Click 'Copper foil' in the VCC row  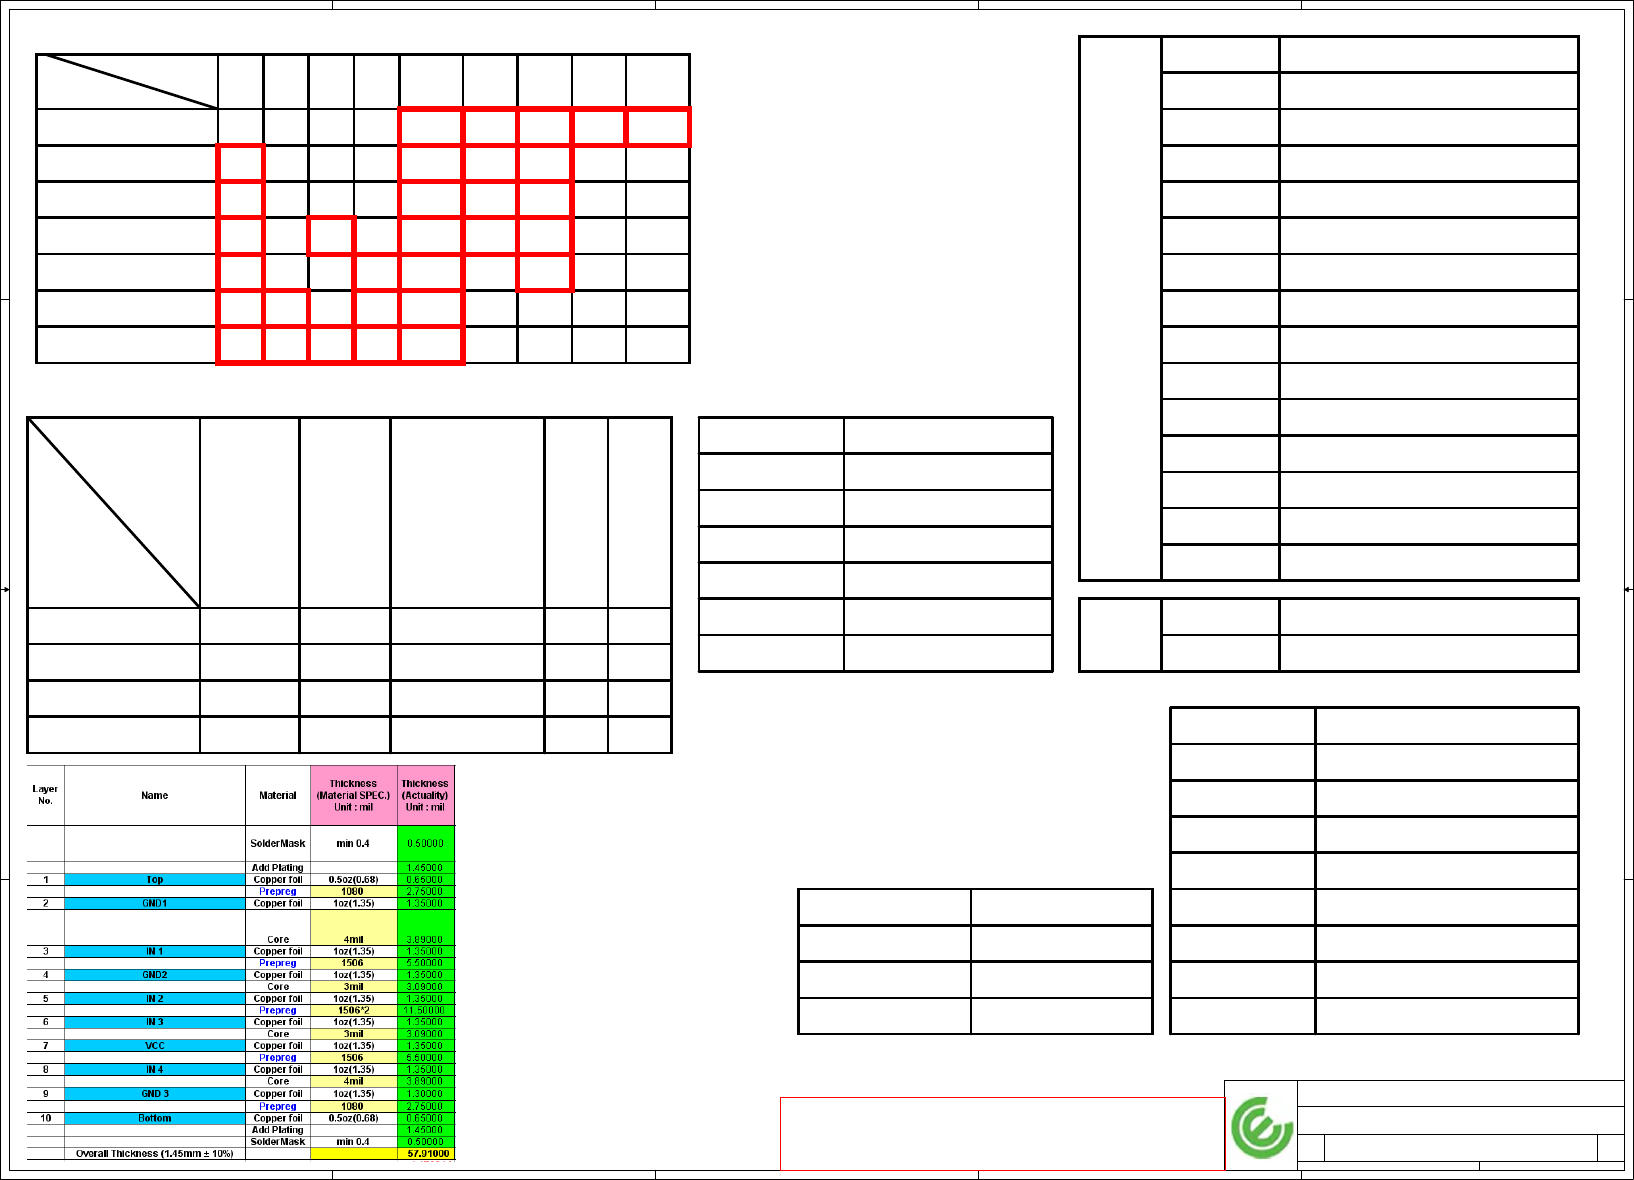click(278, 1046)
